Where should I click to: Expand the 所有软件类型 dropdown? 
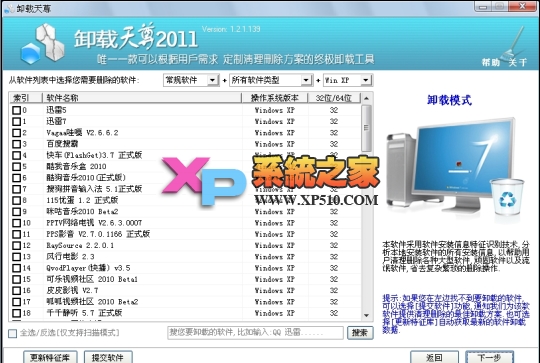(271, 80)
